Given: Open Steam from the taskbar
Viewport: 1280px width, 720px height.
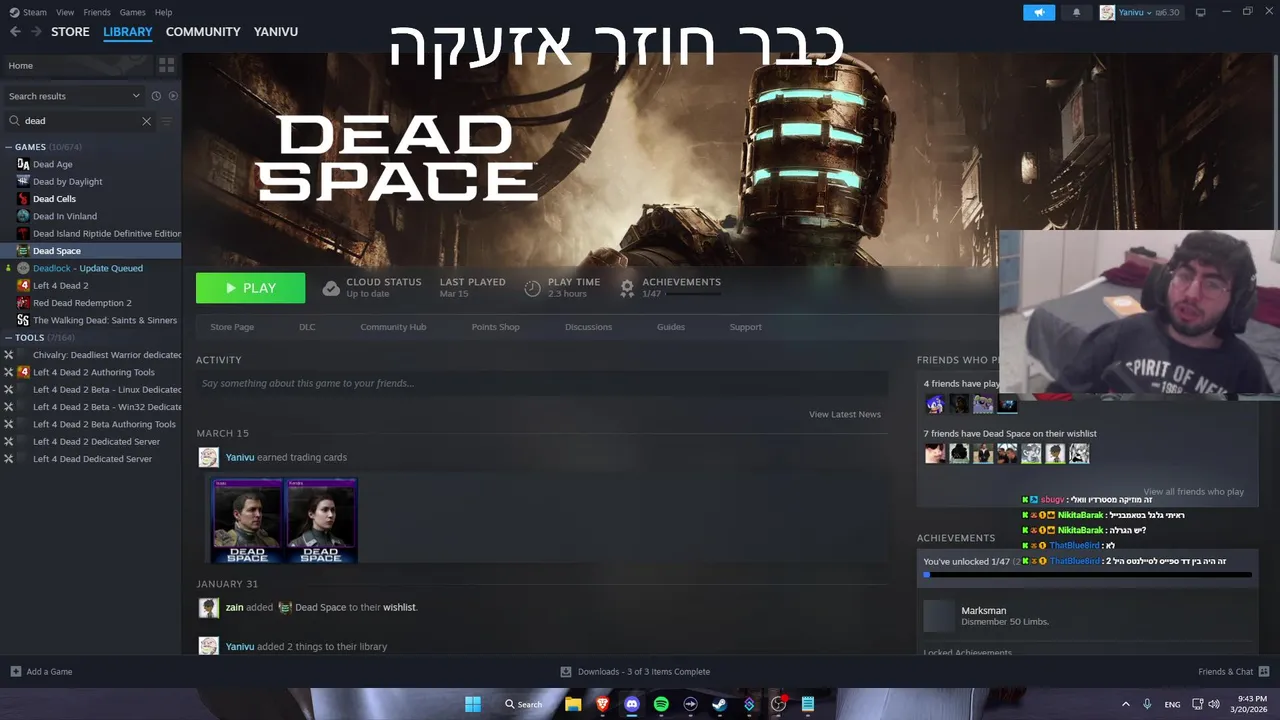Looking at the screenshot, I should (x=719, y=704).
